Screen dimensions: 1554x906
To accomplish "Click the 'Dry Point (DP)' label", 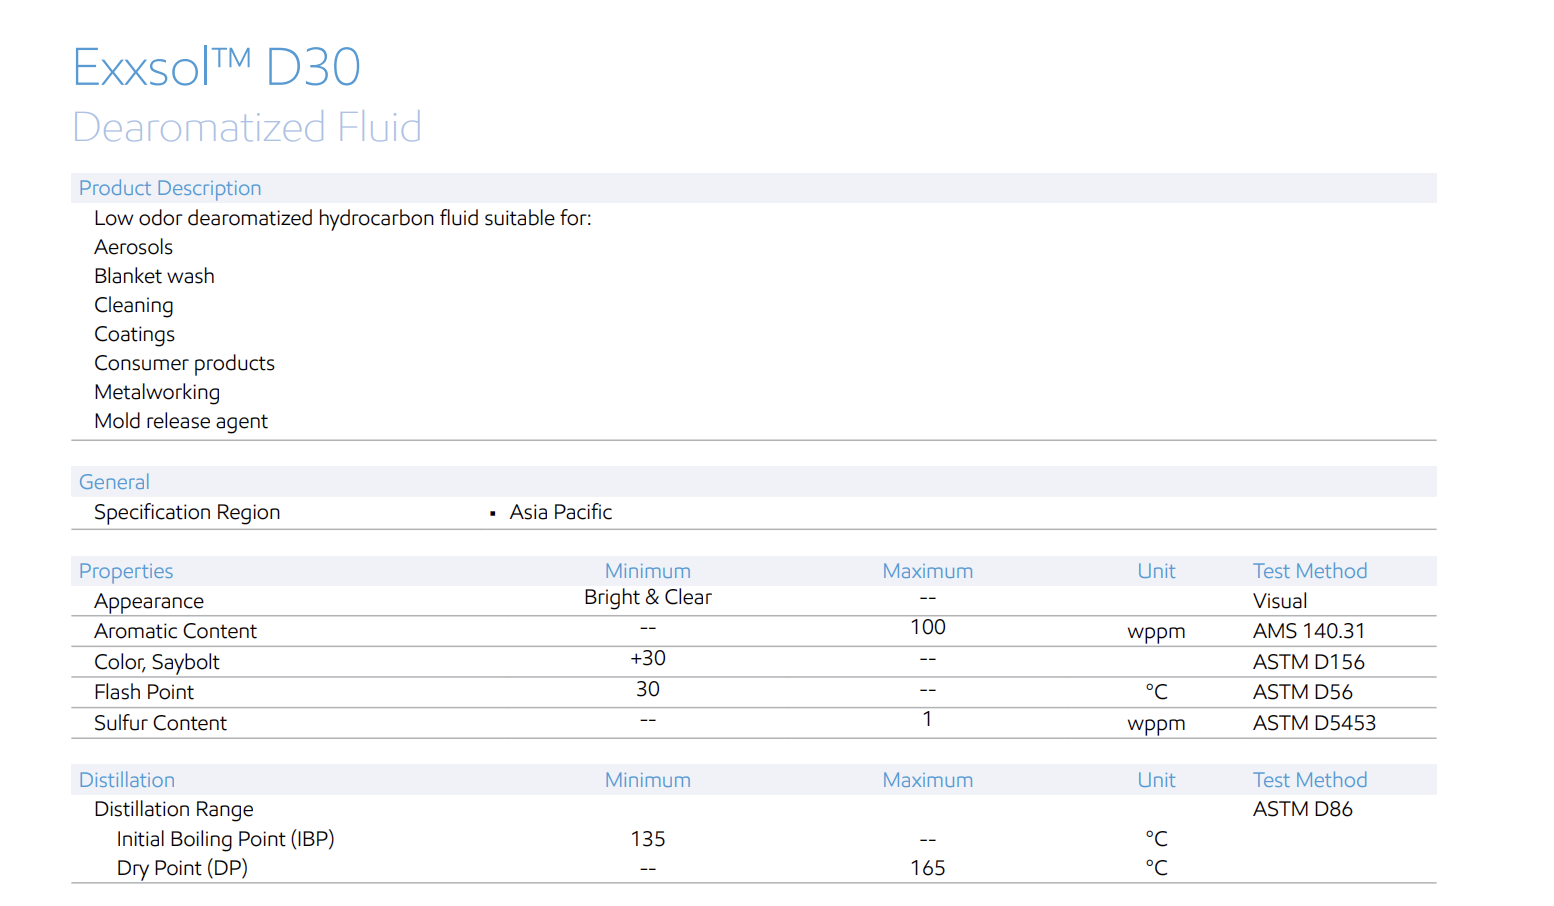I will pos(182,868).
